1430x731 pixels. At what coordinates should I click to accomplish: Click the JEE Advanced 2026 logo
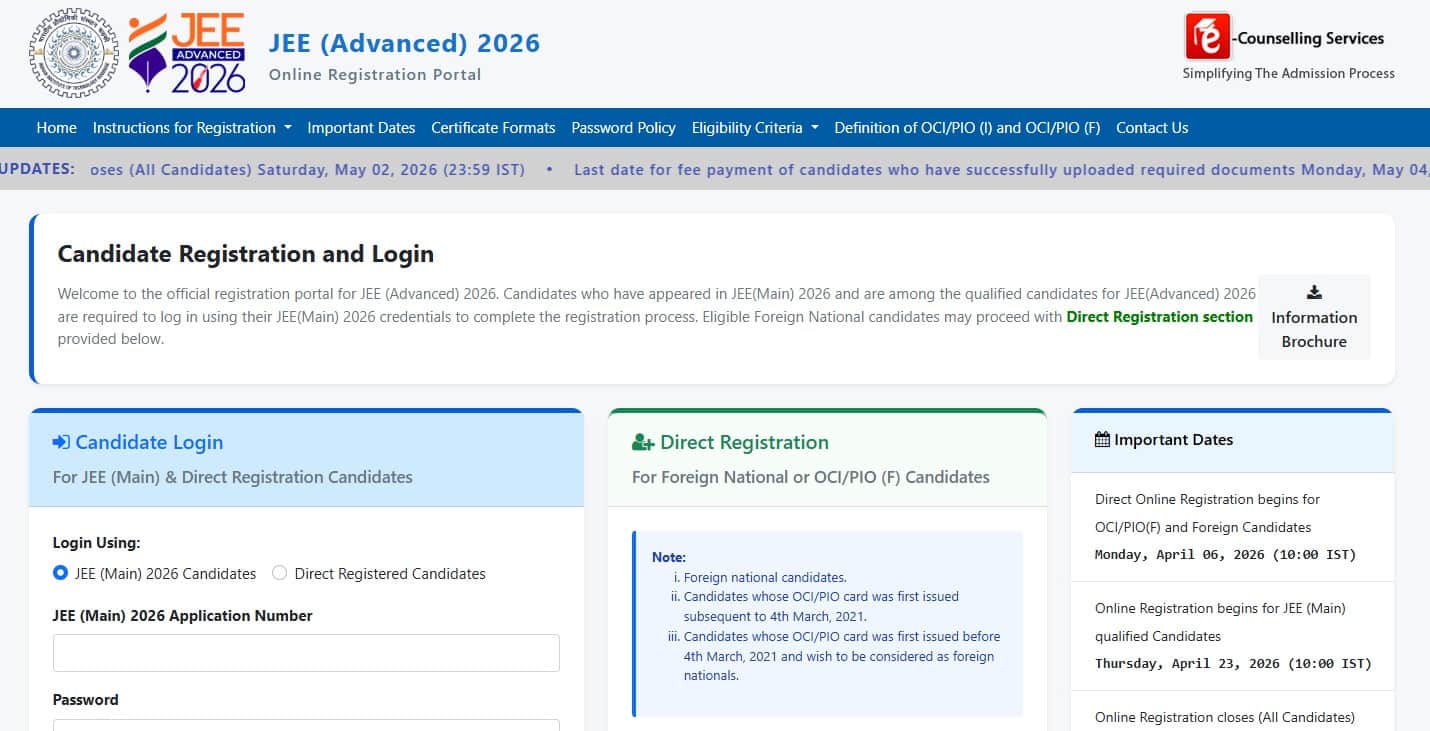click(x=188, y=50)
